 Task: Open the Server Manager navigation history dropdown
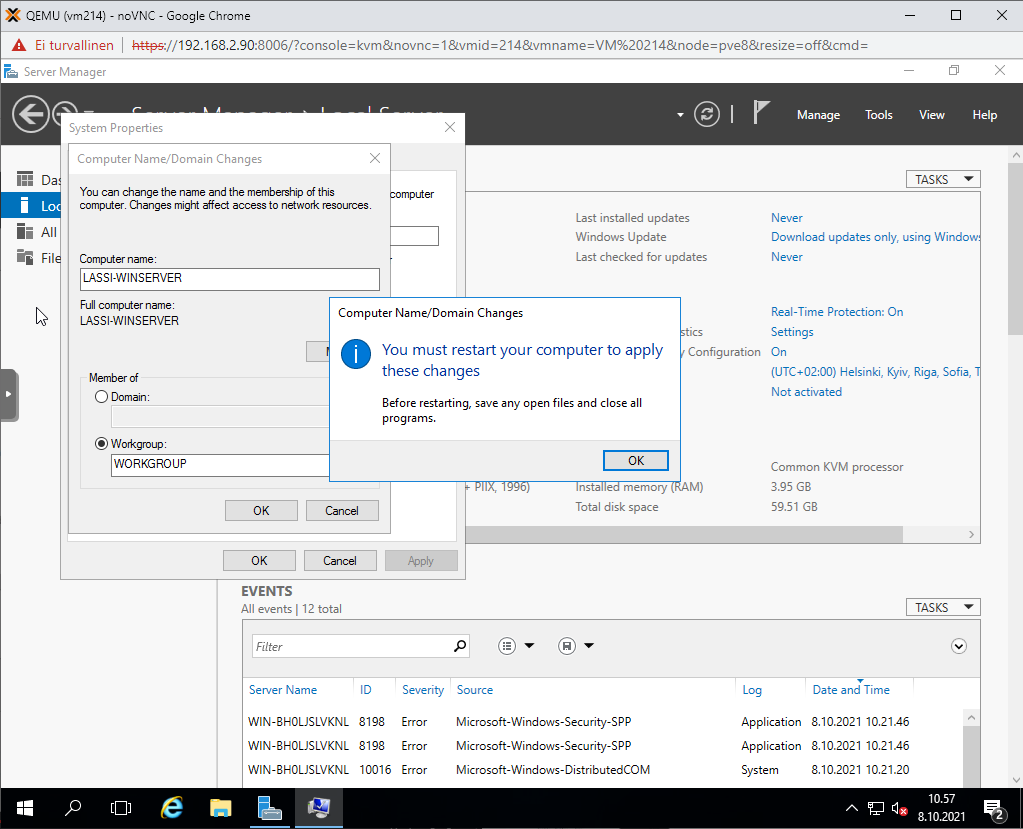tap(680, 115)
